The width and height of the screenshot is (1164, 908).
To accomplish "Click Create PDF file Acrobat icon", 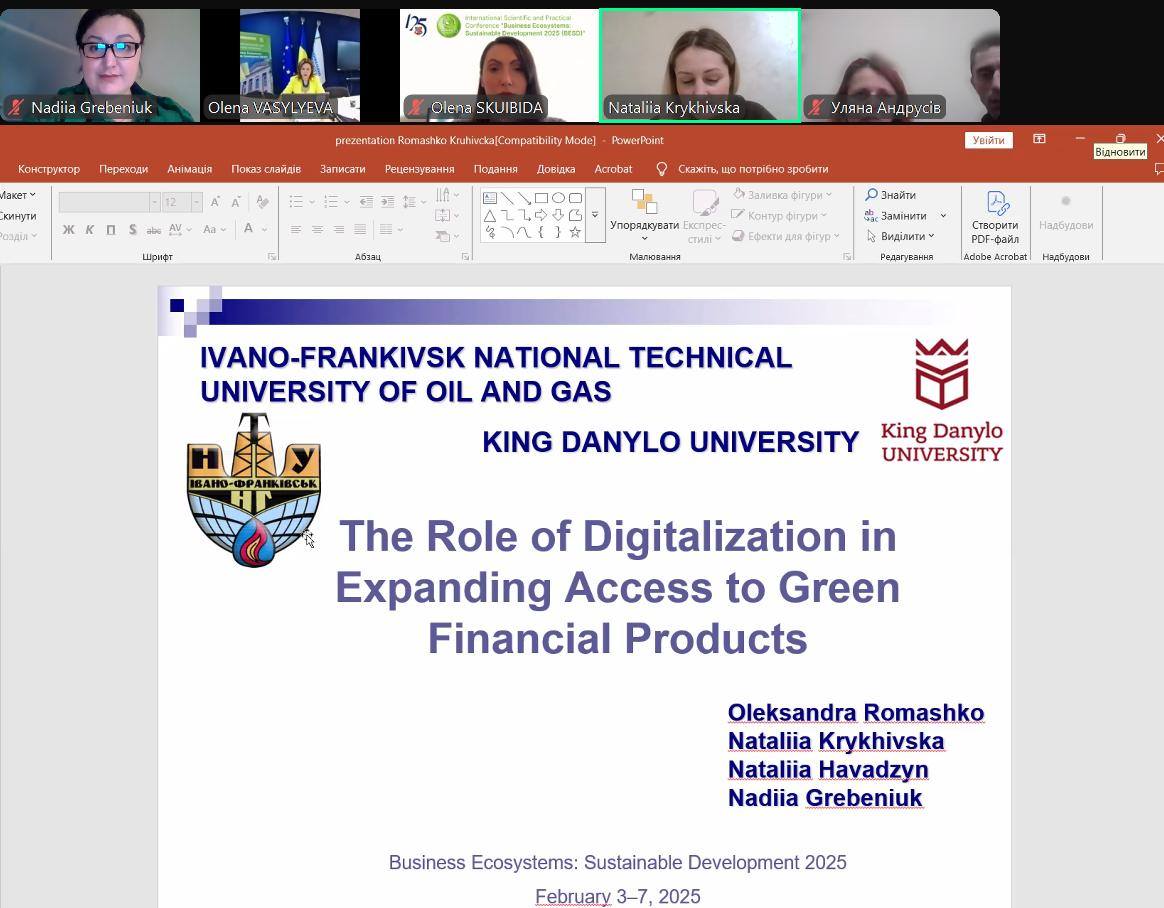I will pos(995,217).
